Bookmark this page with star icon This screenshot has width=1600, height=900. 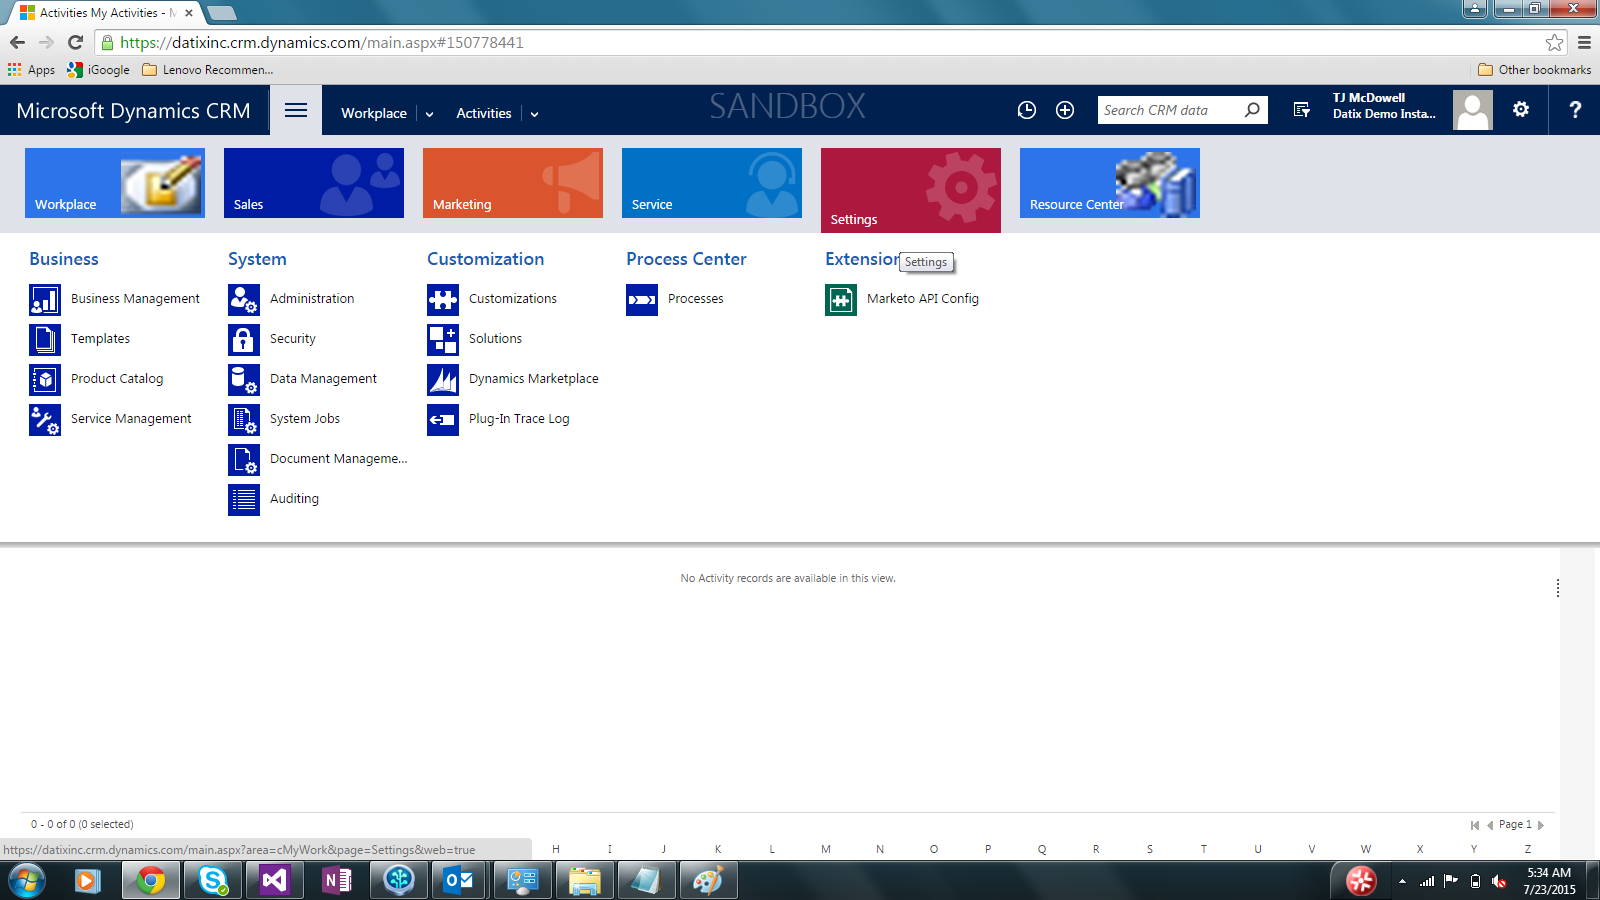click(x=1554, y=42)
